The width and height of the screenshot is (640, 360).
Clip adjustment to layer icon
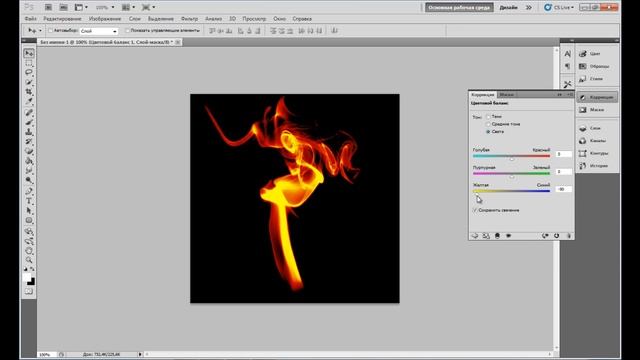(497, 236)
